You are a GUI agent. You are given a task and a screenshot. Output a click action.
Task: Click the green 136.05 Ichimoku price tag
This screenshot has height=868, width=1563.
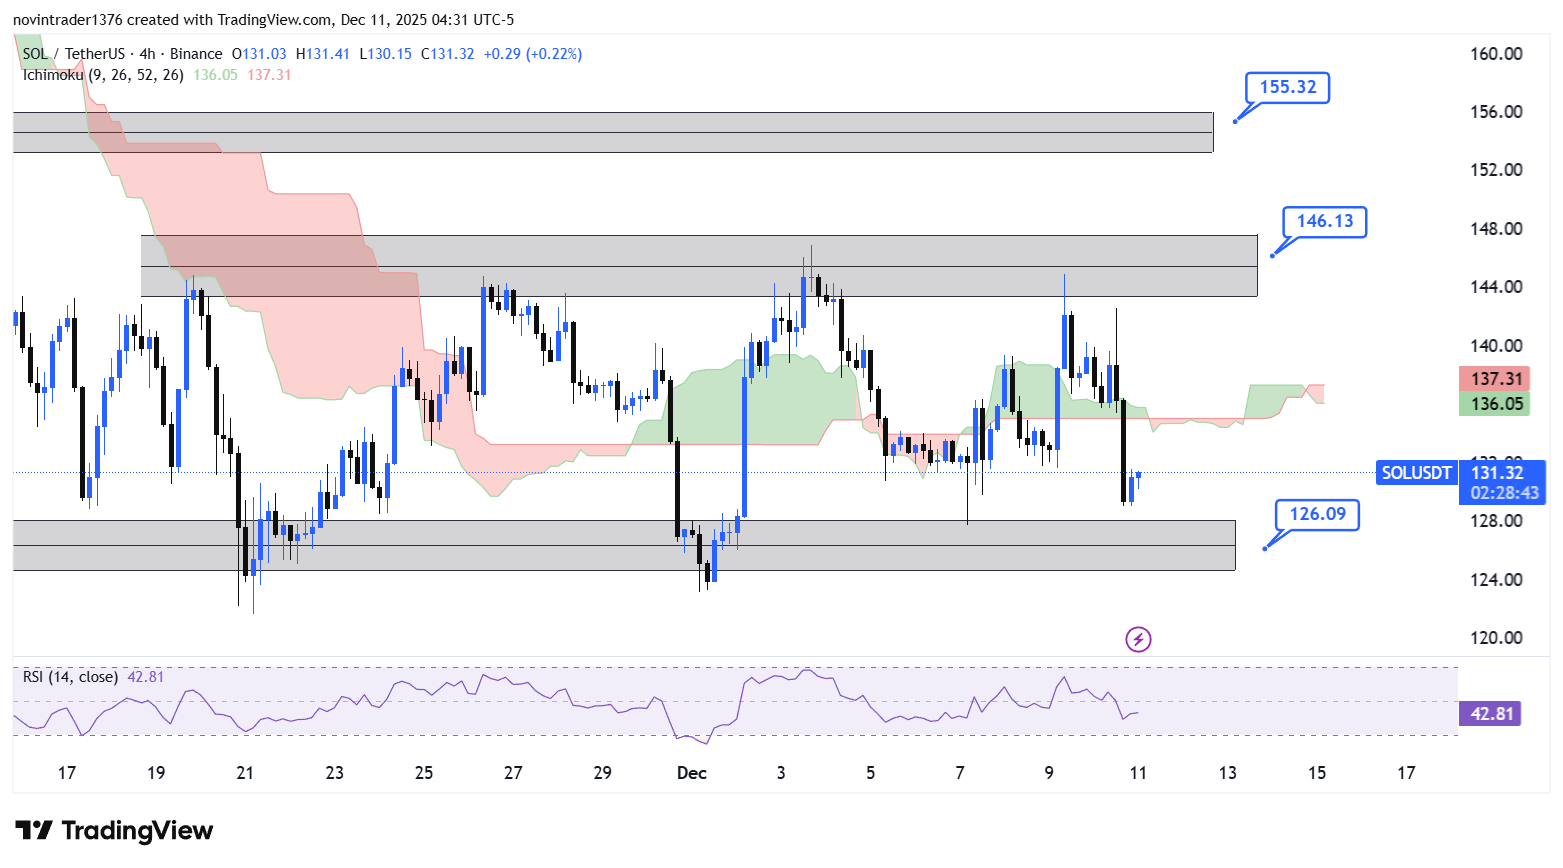pyautogui.click(x=1495, y=404)
